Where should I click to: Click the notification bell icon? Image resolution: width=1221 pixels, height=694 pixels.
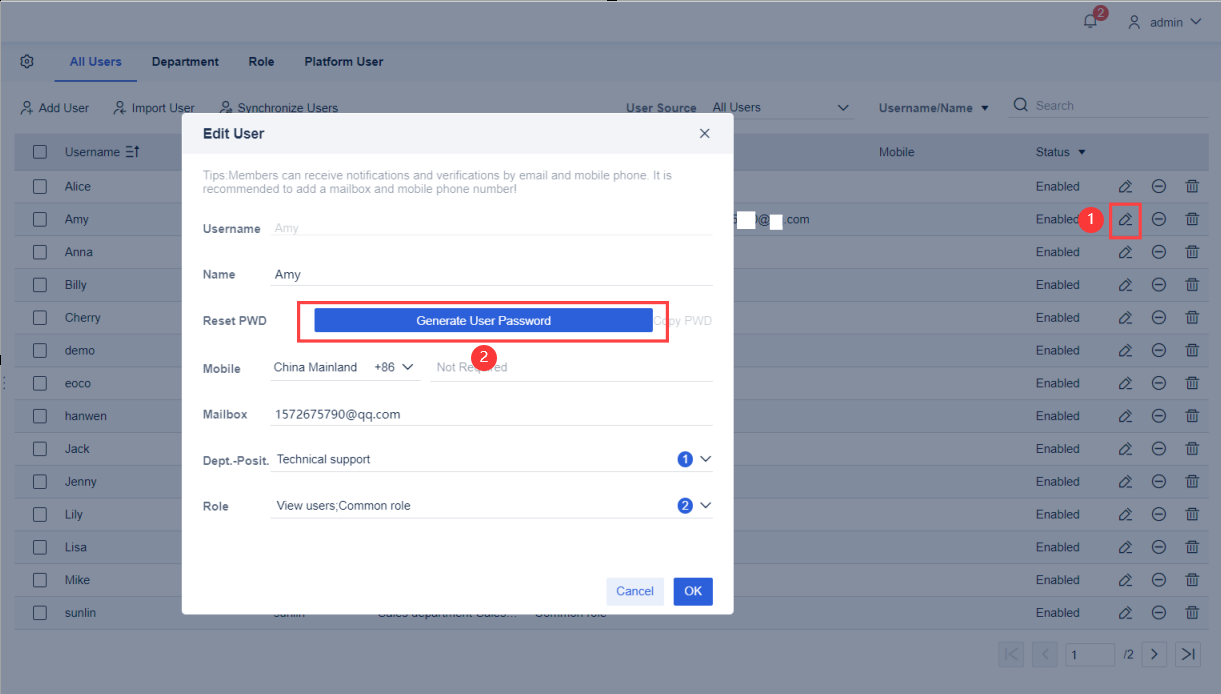coord(1090,21)
